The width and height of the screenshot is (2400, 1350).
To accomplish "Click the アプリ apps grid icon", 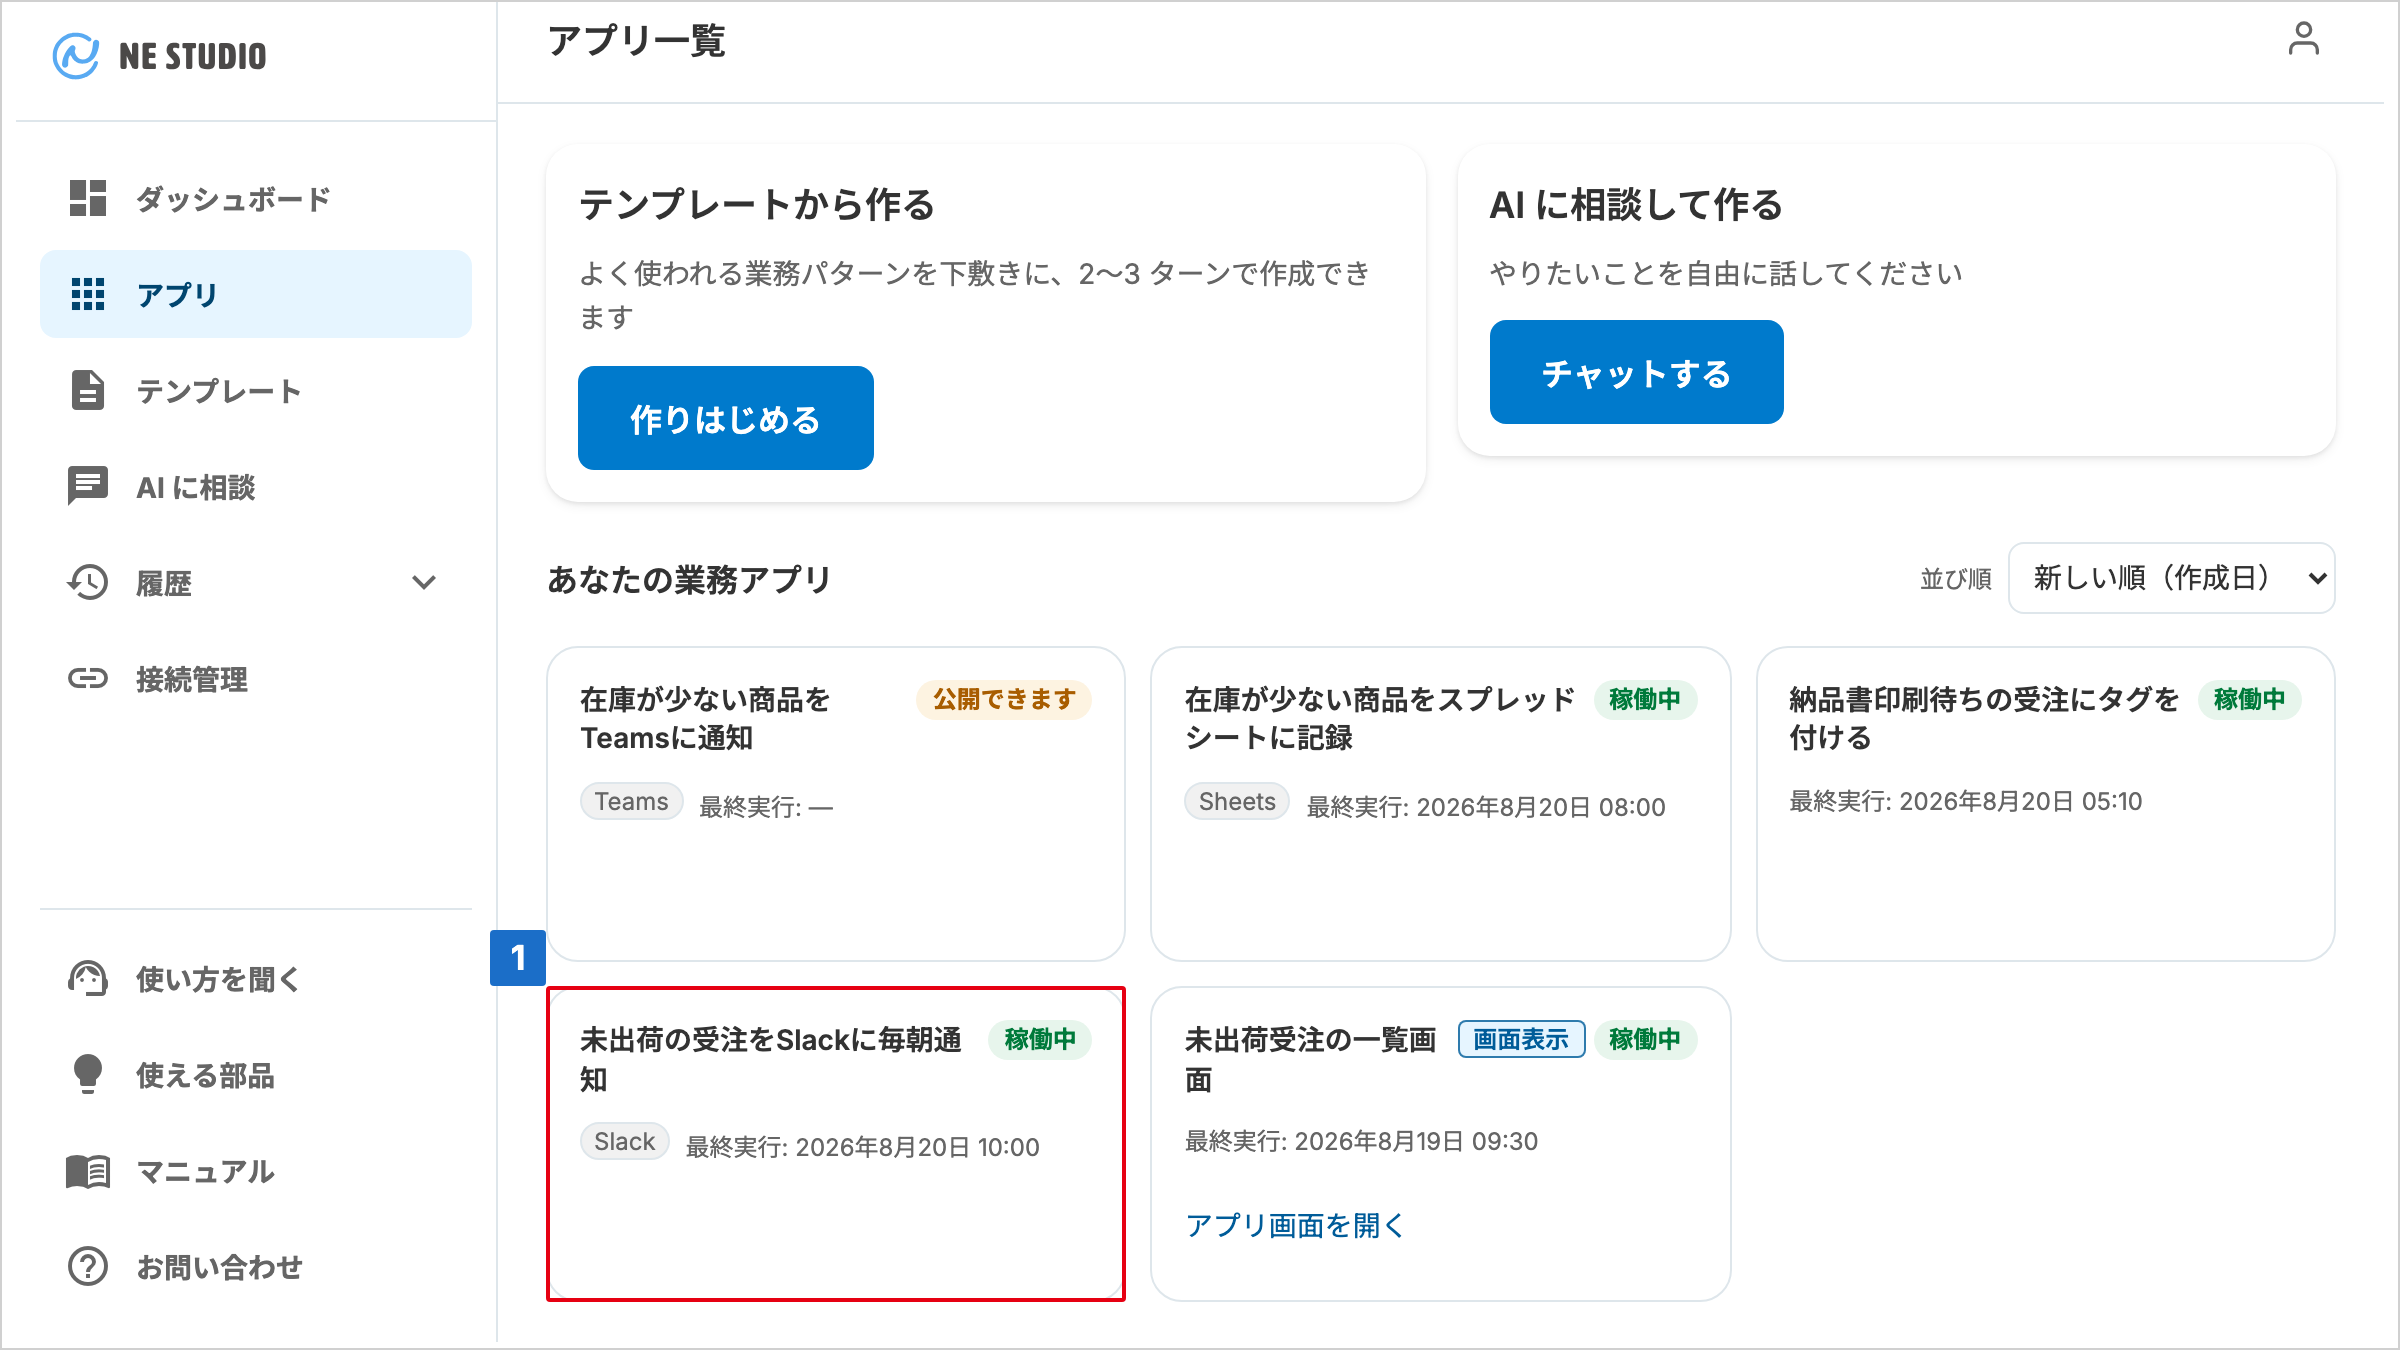I will coord(88,294).
